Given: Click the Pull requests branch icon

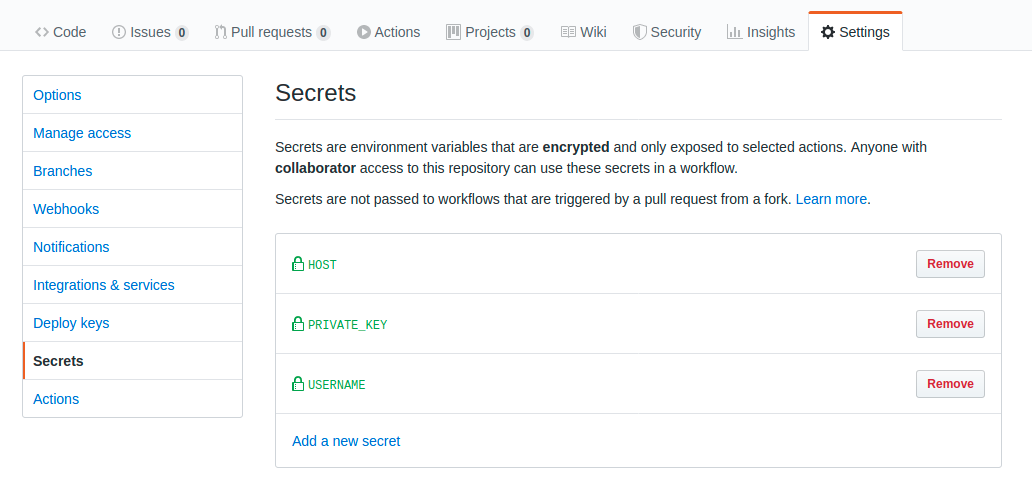Looking at the screenshot, I should (x=220, y=32).
